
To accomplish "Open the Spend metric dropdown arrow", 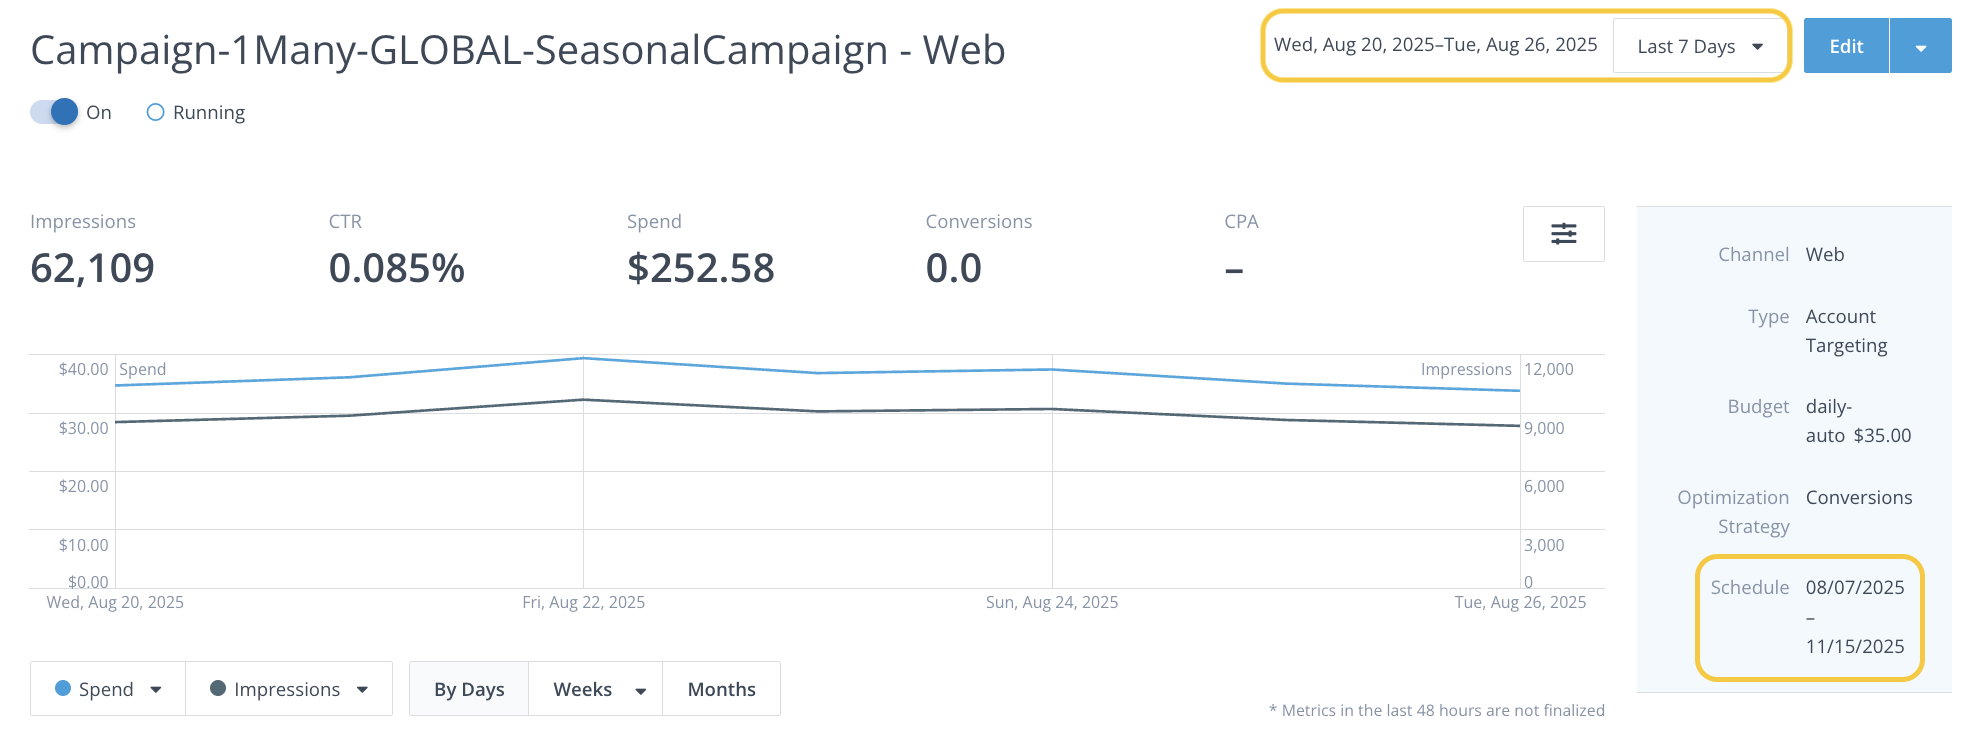I will (156, 689).
